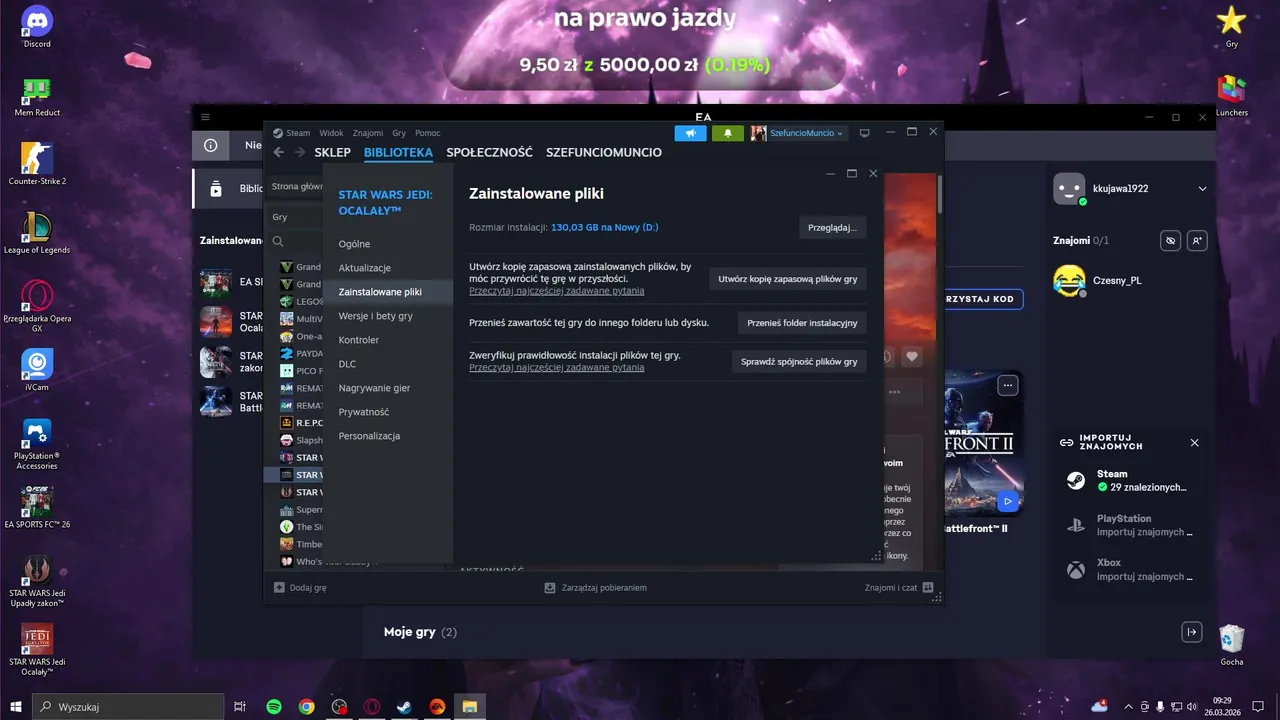This screenshot has height=720, width=1280.
Task: Open the Gry filter dropdown in Steam library
Action: (295, 217)
